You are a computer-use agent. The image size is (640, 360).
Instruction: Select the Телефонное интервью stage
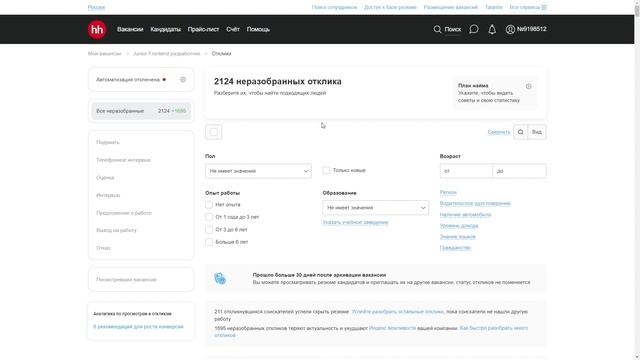[x=123, y=160]
